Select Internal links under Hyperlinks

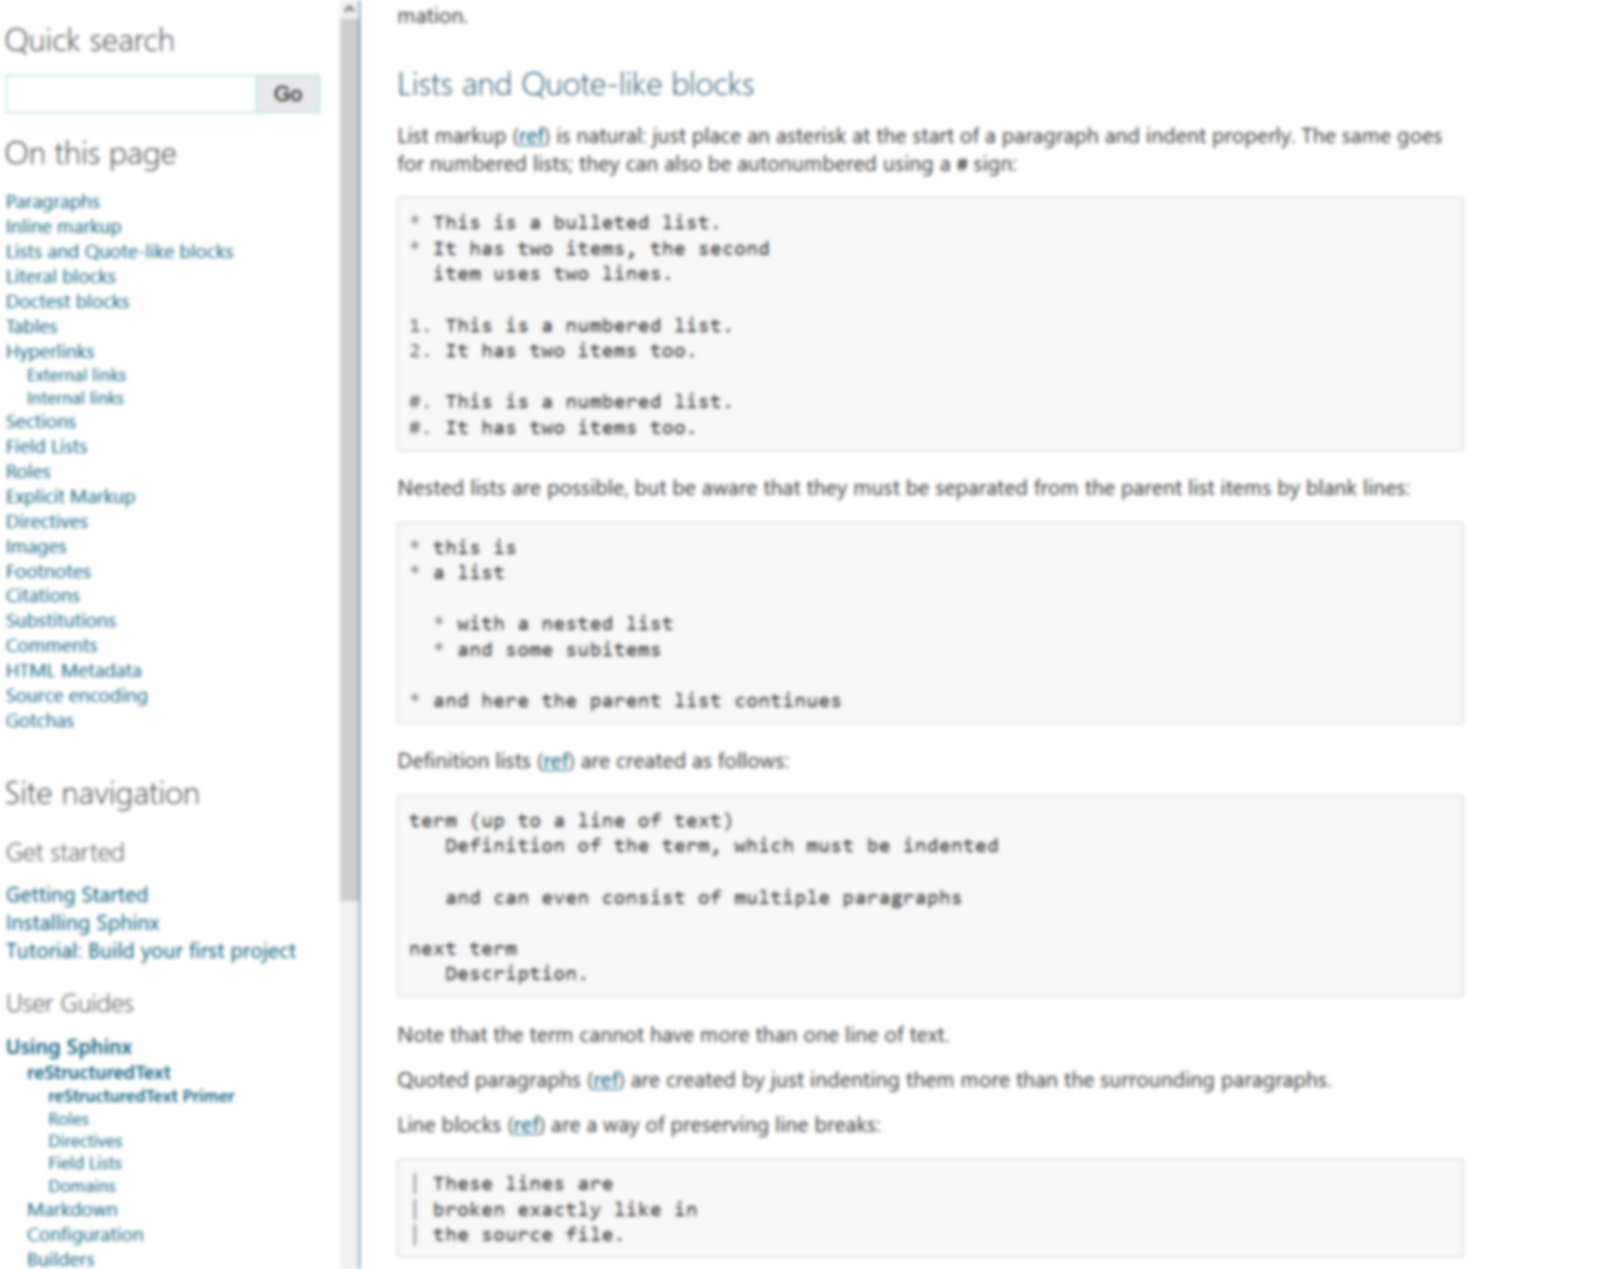(75, 398)
